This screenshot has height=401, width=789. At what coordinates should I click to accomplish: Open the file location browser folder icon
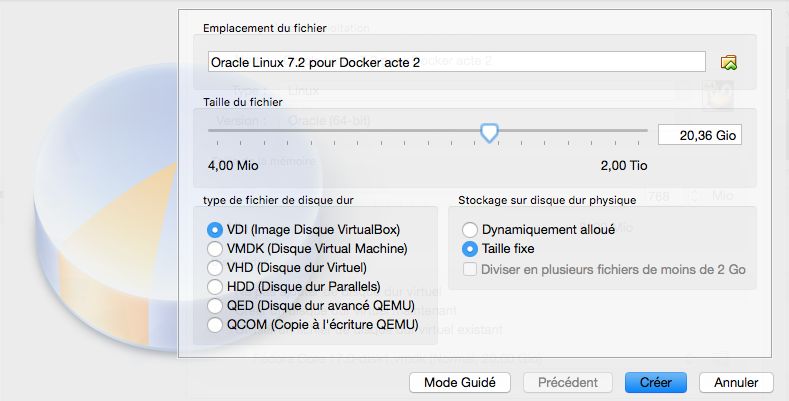click(x=729, y=62)
